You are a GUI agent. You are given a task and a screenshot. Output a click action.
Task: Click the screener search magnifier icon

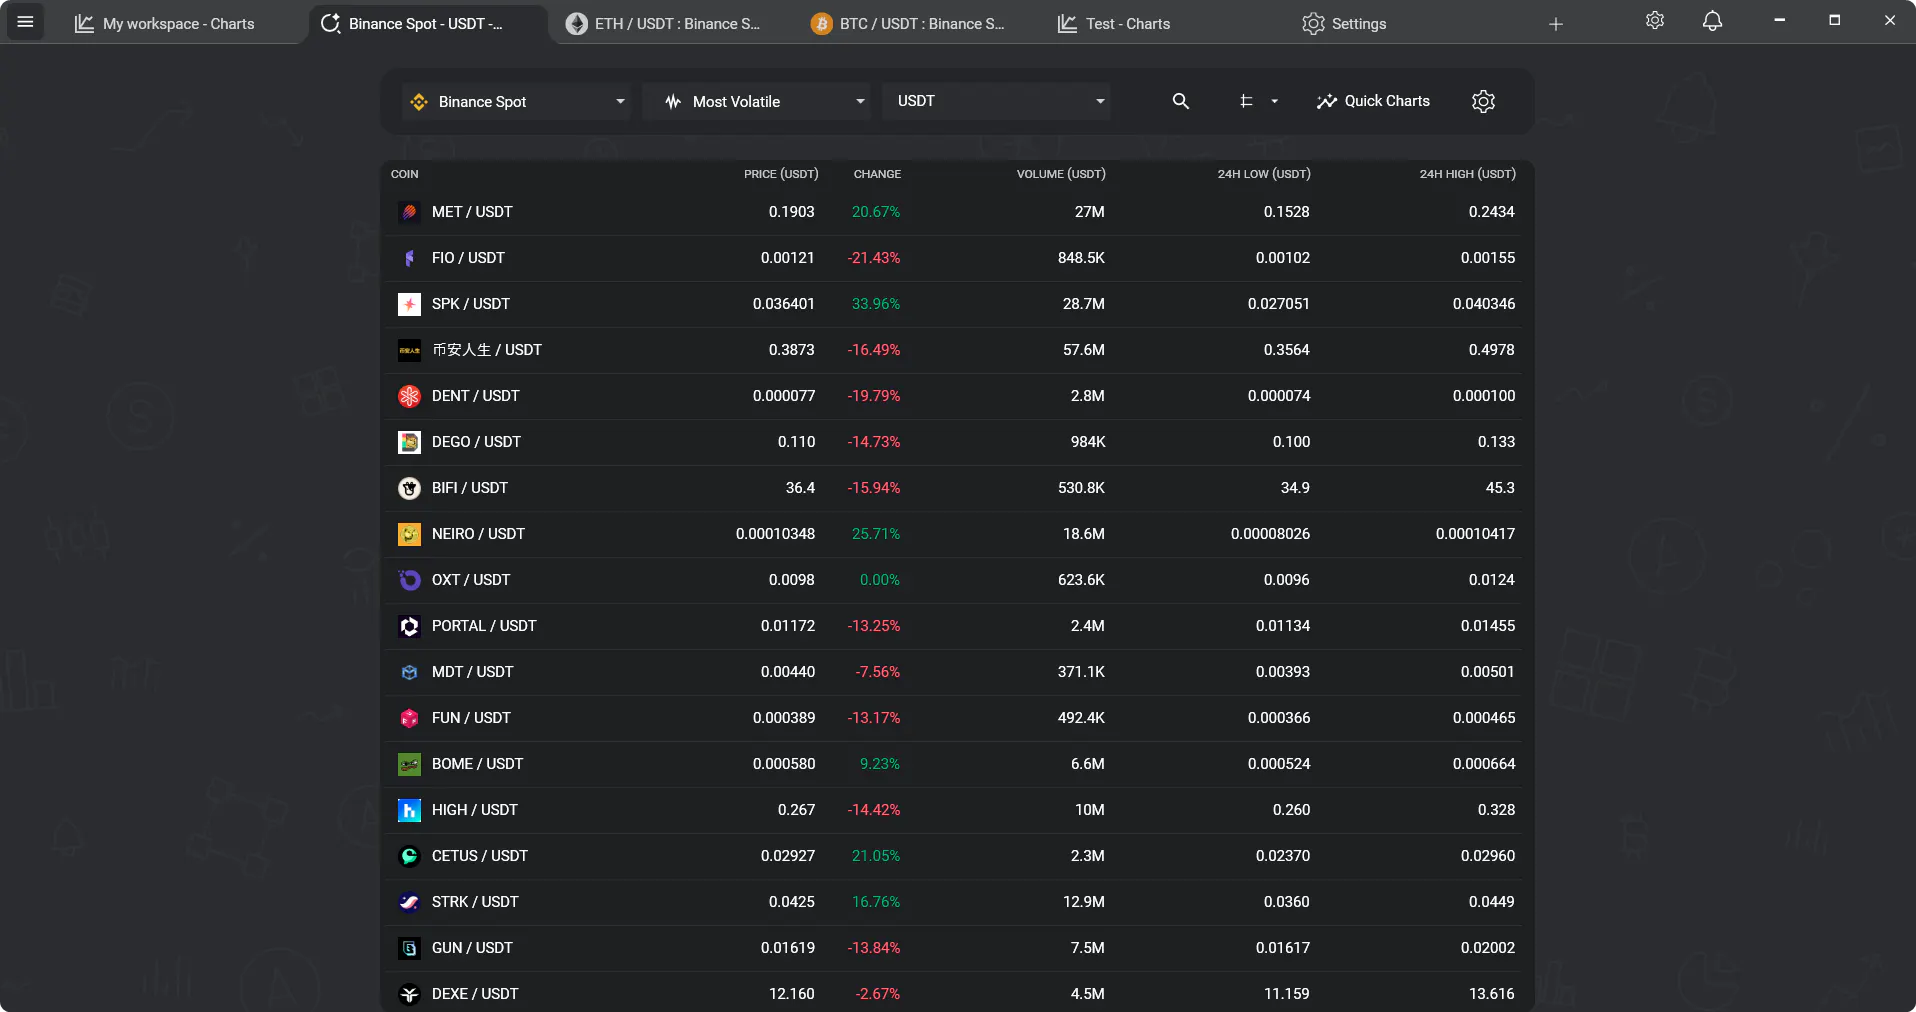tap(1181, 101)
